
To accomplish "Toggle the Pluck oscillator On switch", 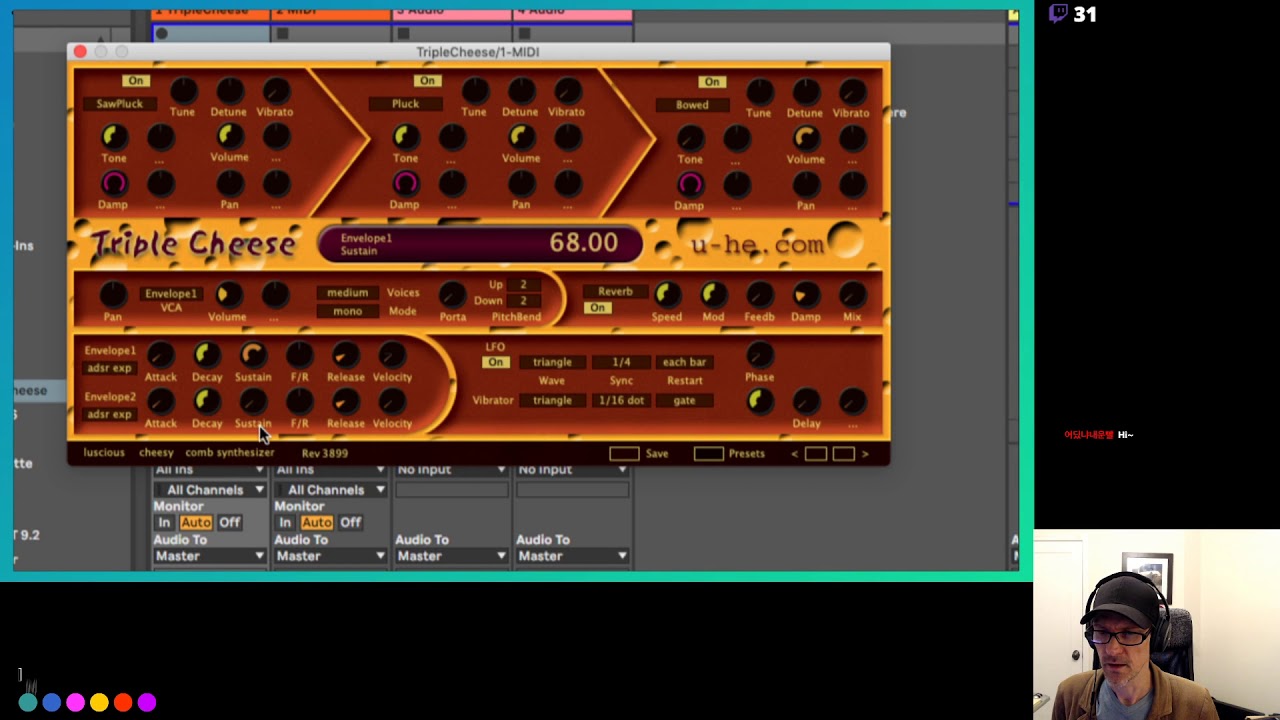I will (x=427, y=81).
